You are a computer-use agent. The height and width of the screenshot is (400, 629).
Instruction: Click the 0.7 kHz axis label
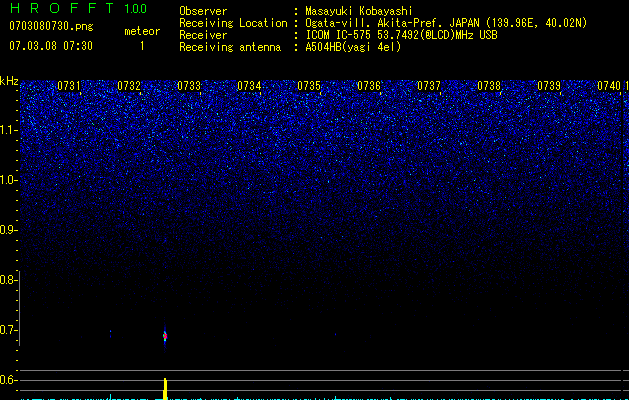click(x=8, y=330)
